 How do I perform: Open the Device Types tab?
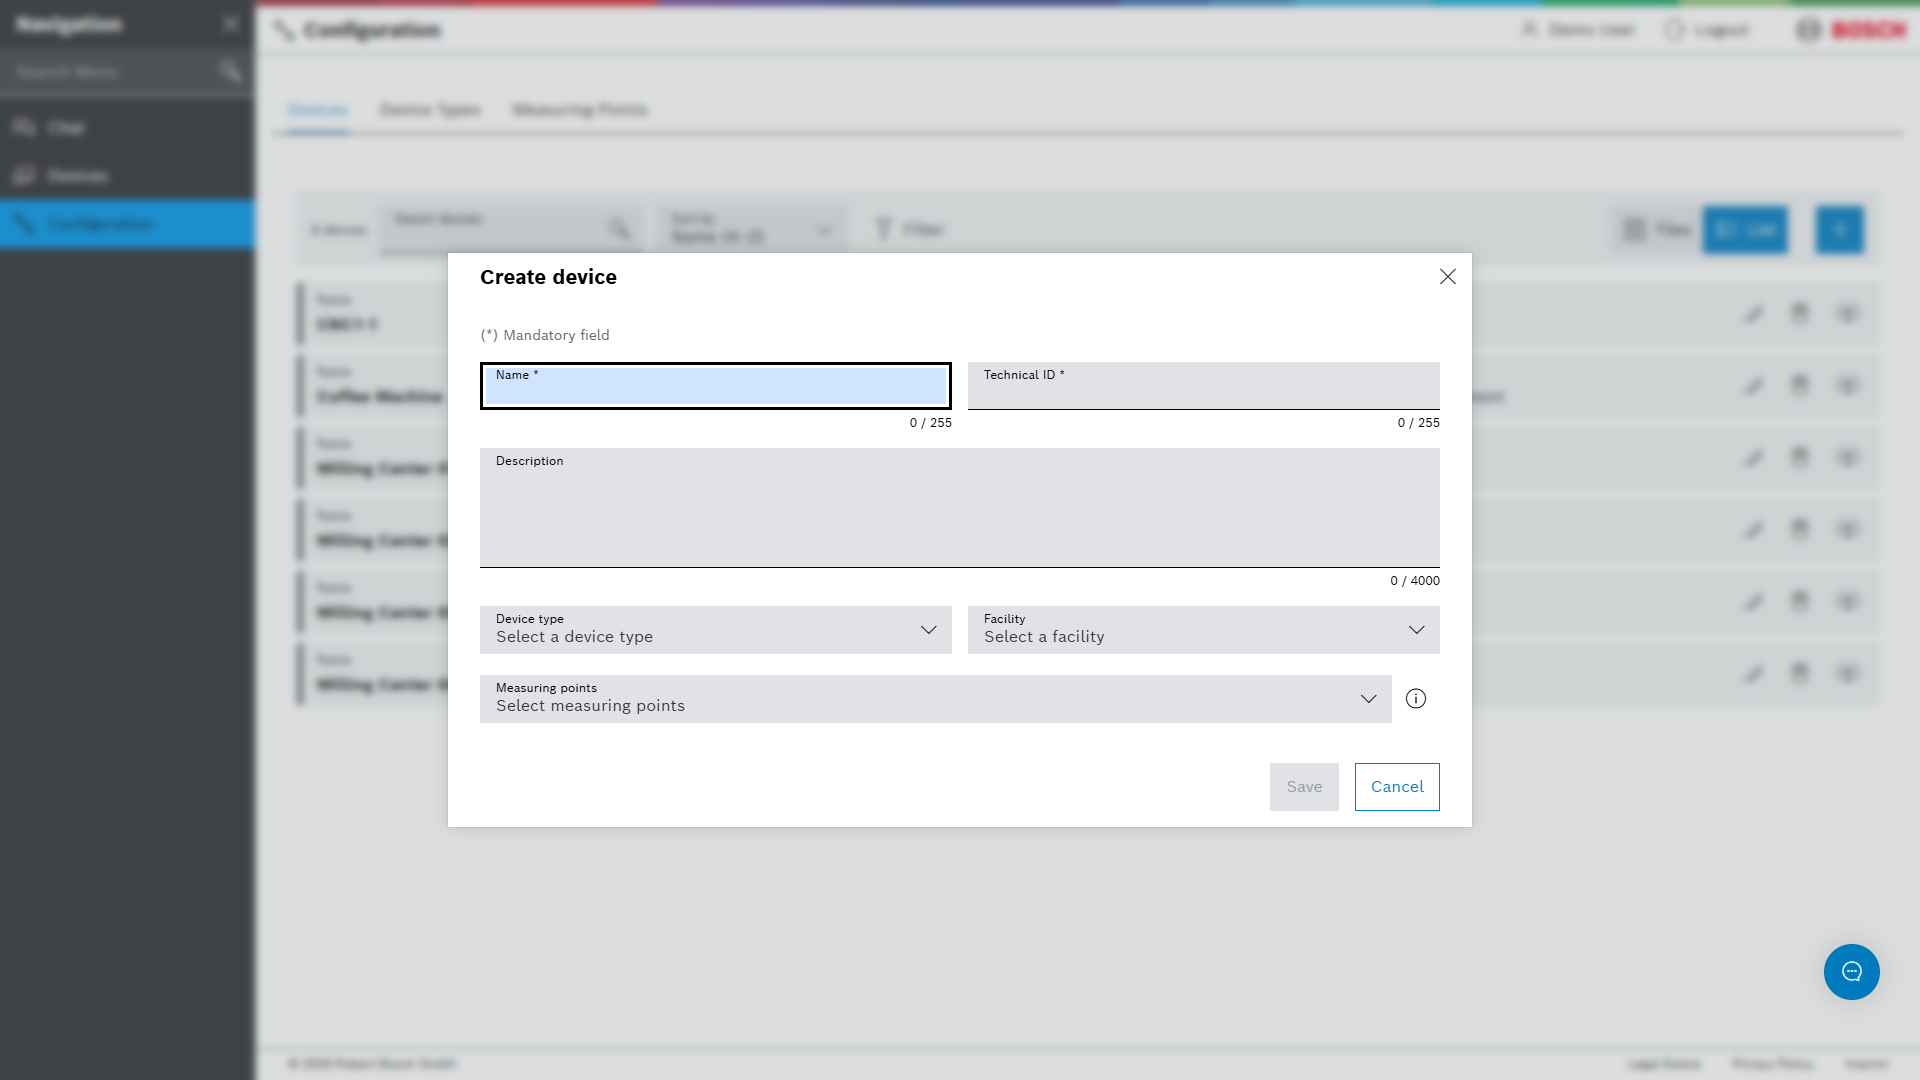point(430,110)
